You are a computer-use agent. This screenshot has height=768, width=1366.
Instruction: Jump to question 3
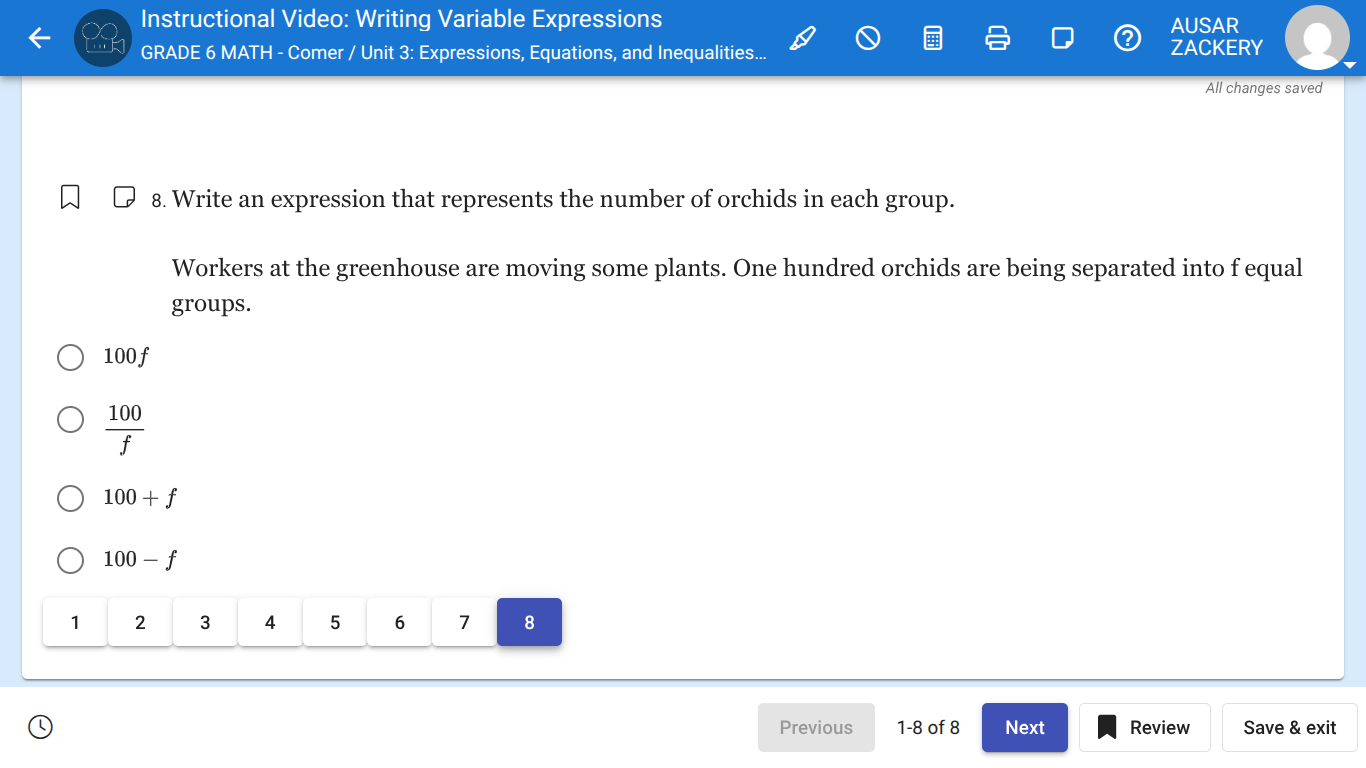204,621
